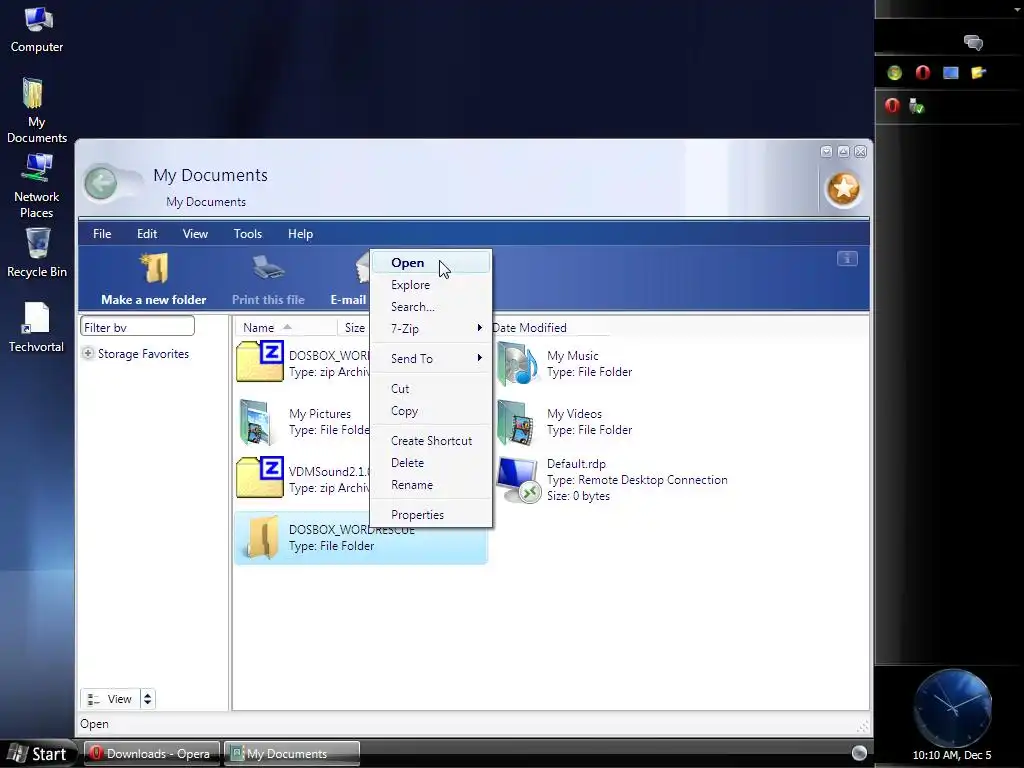
Task: Choose Cut from the context menu
Action: (x=431, y=389)
